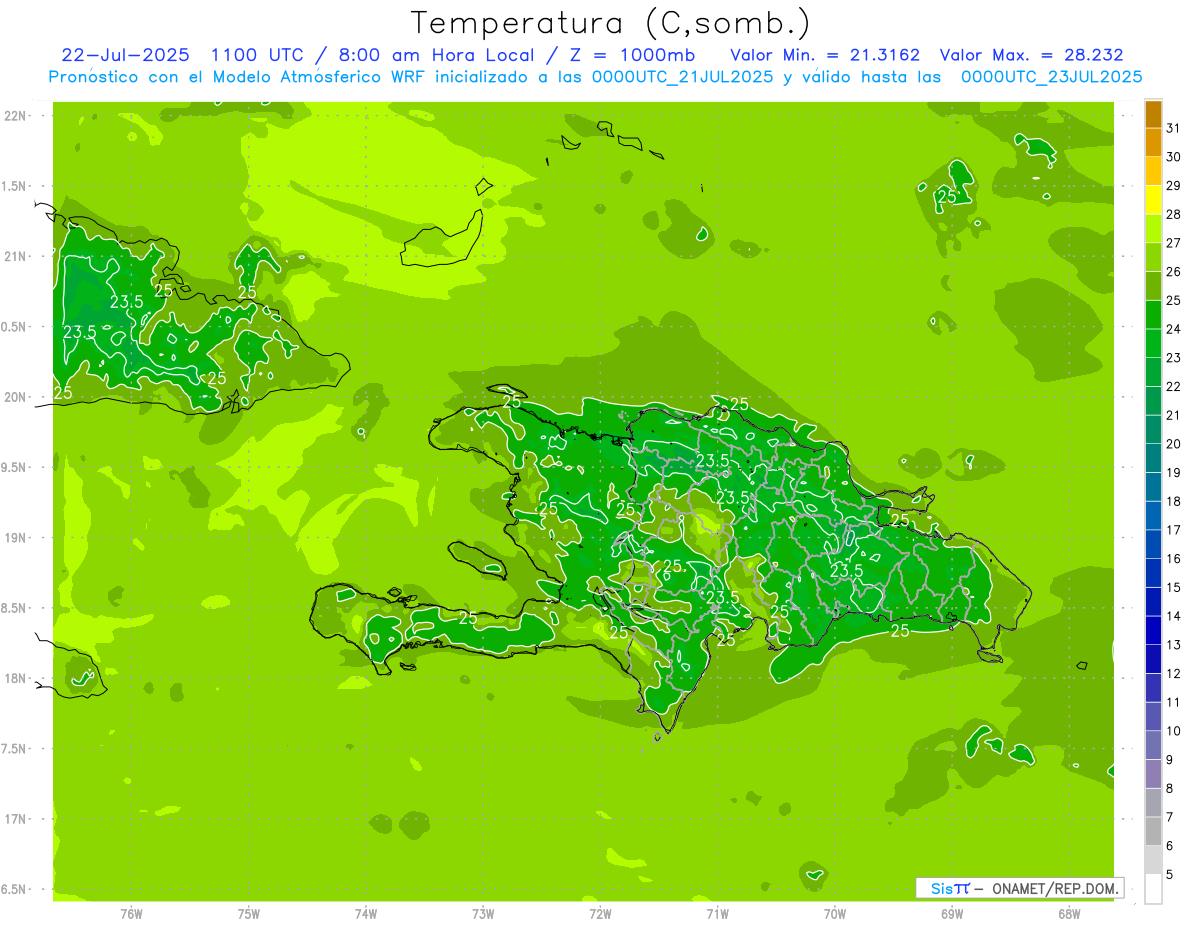The image size is (1200, 927).
Task: Click the "68W" longitude axis label
Action: click(1069, 913)
